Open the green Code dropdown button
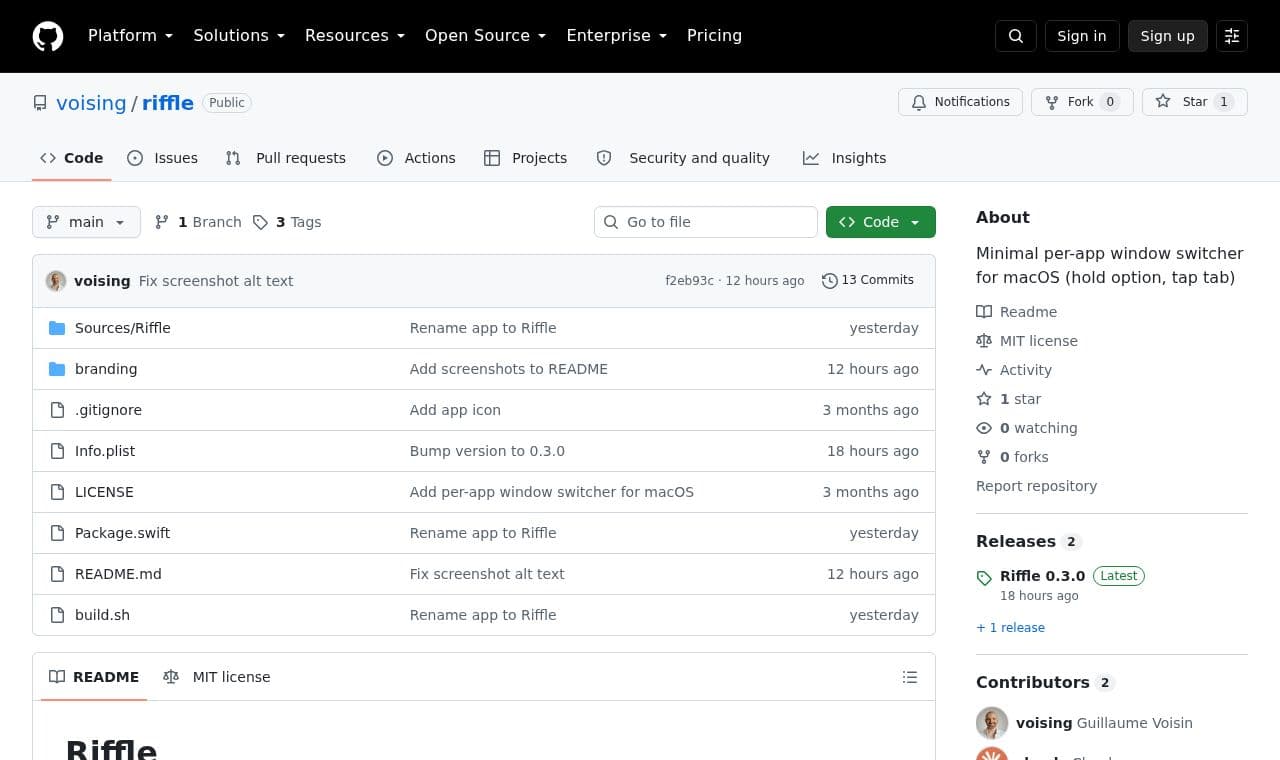This screenshot has width=1280, height=760. (x=881, y=222)
